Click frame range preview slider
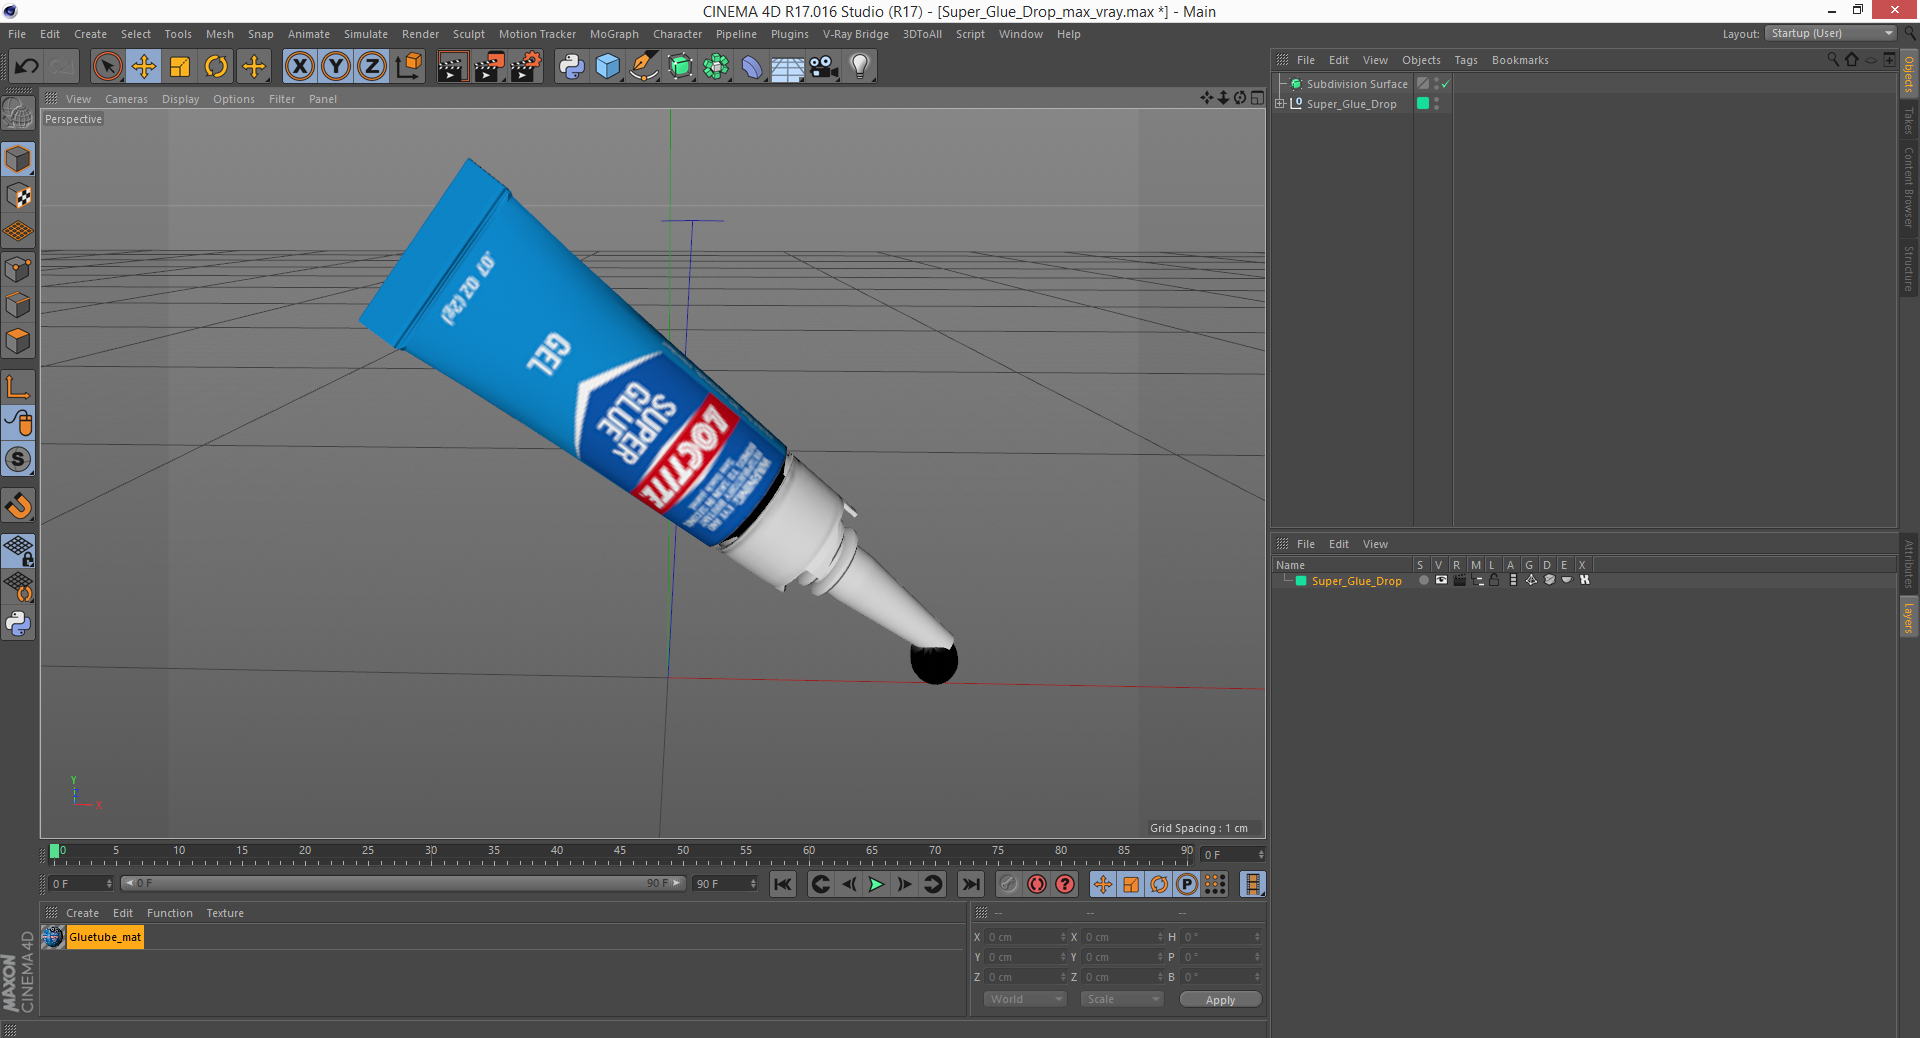The height and width of the screenshot is (1038, 1920). [403, 883]
